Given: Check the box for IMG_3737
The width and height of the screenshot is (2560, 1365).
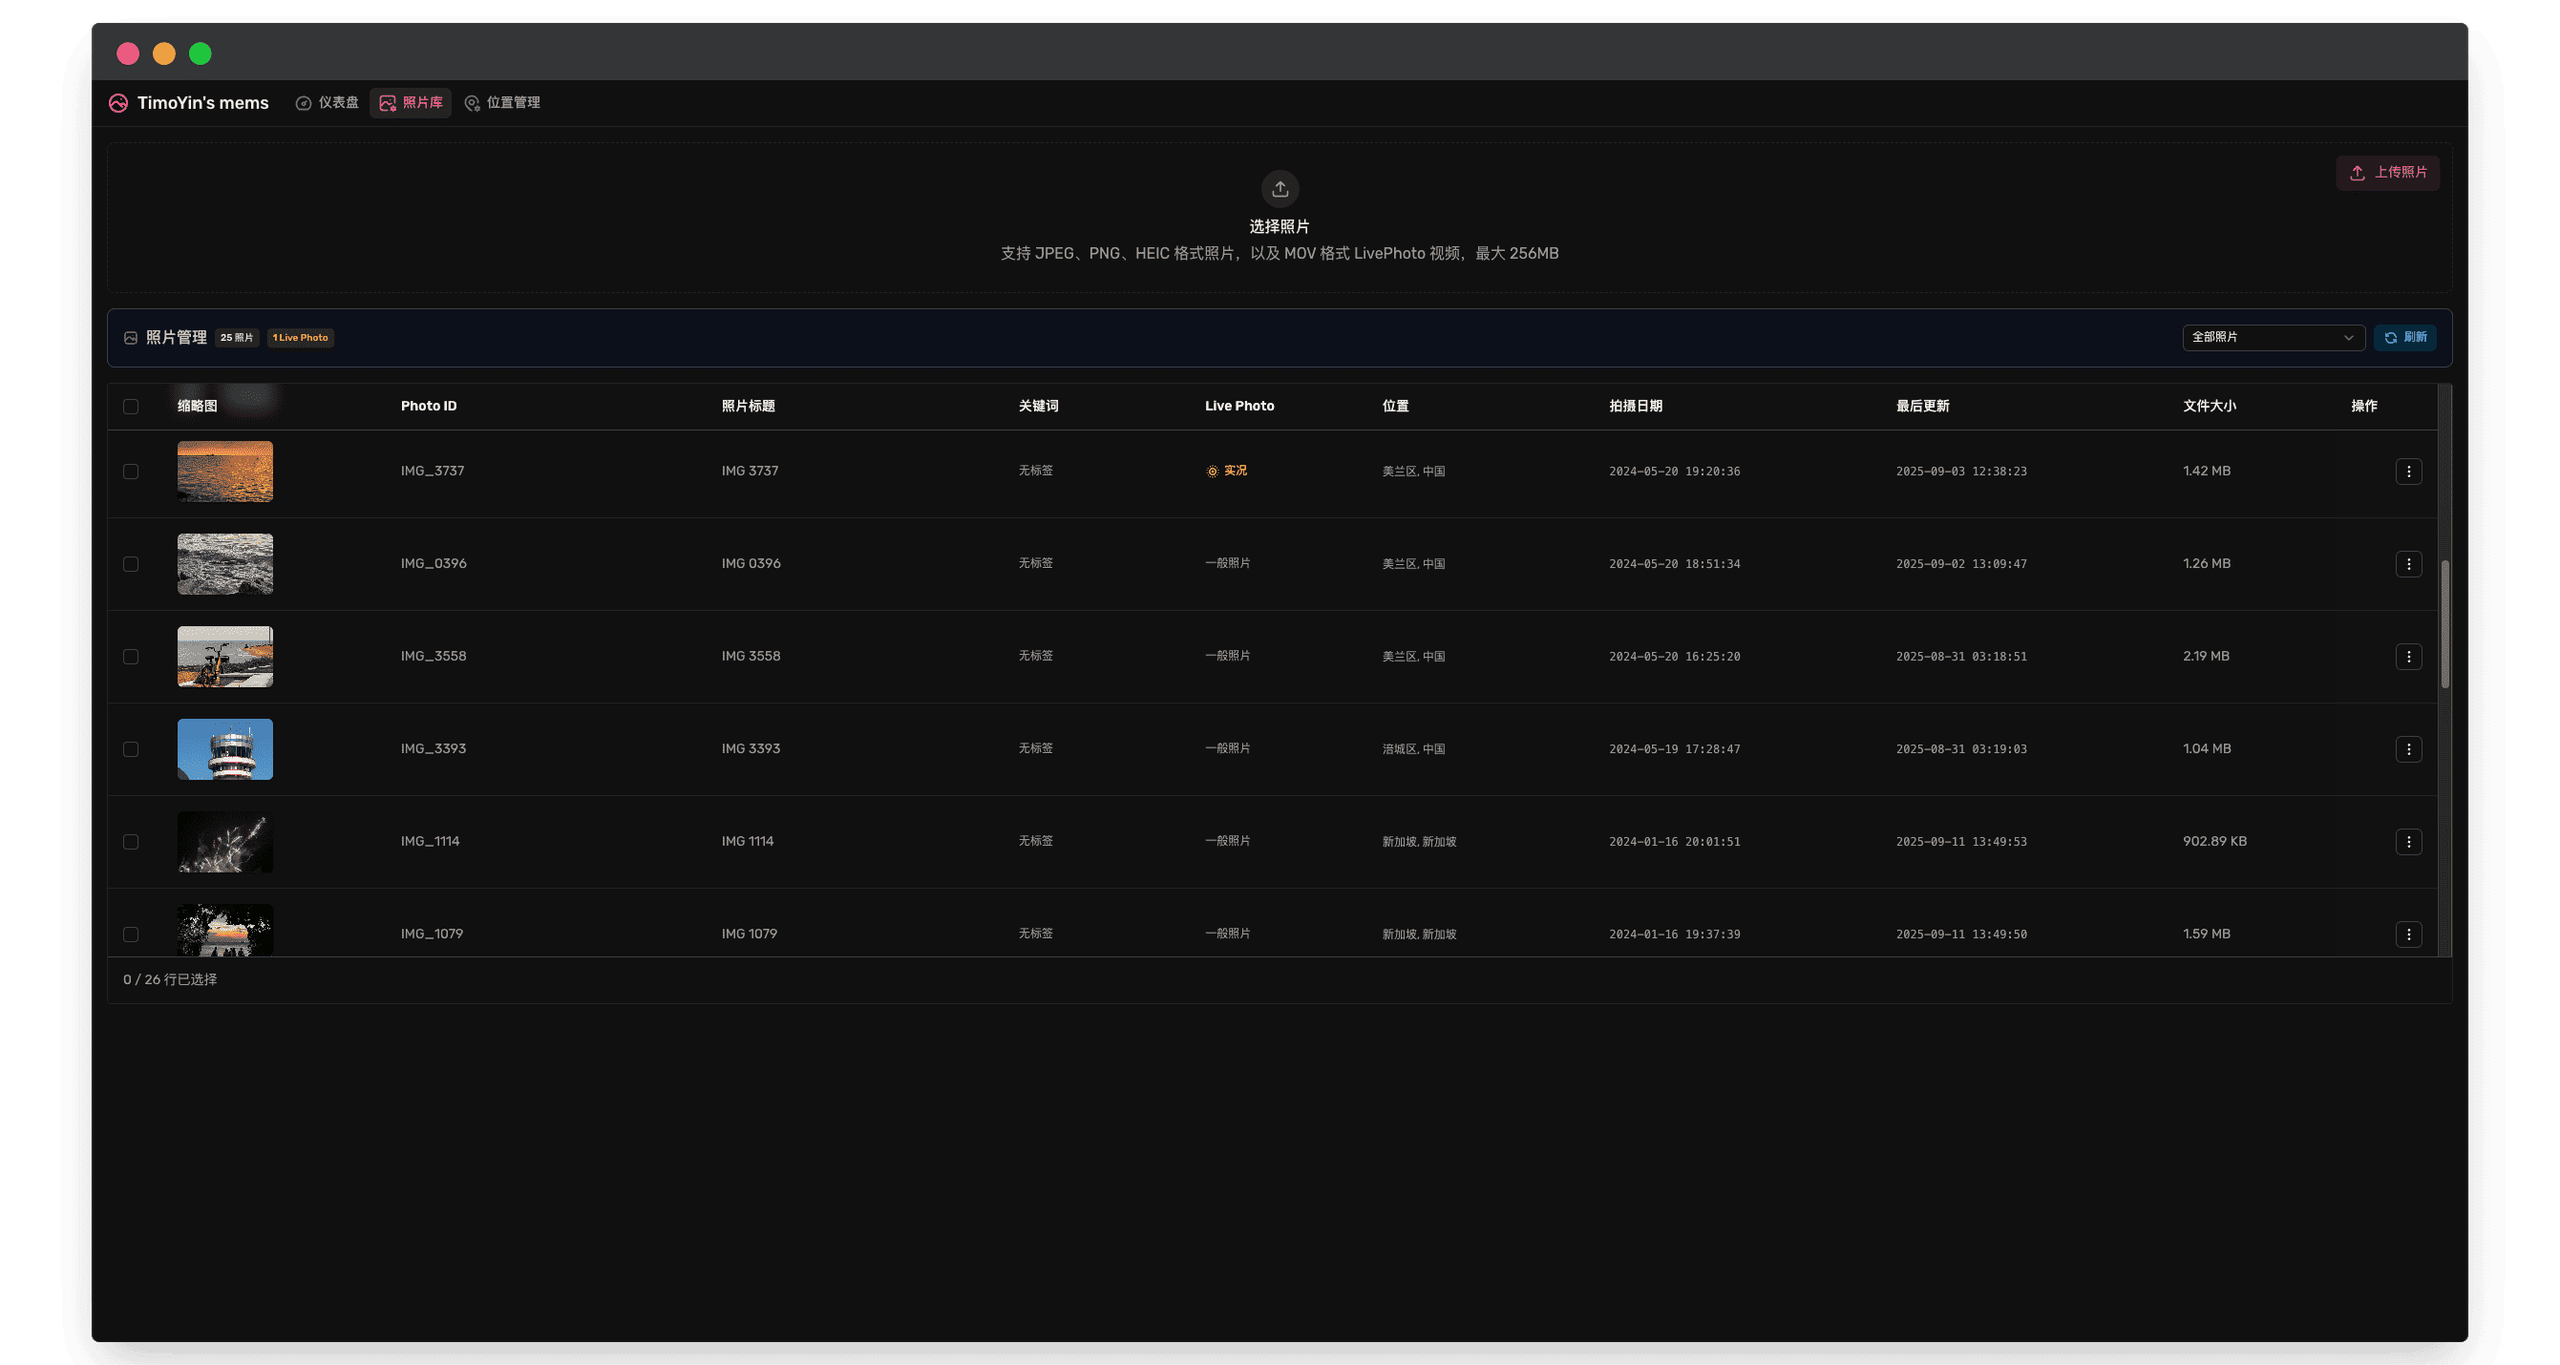Looking at the screenshot, I should click(131, 471).
